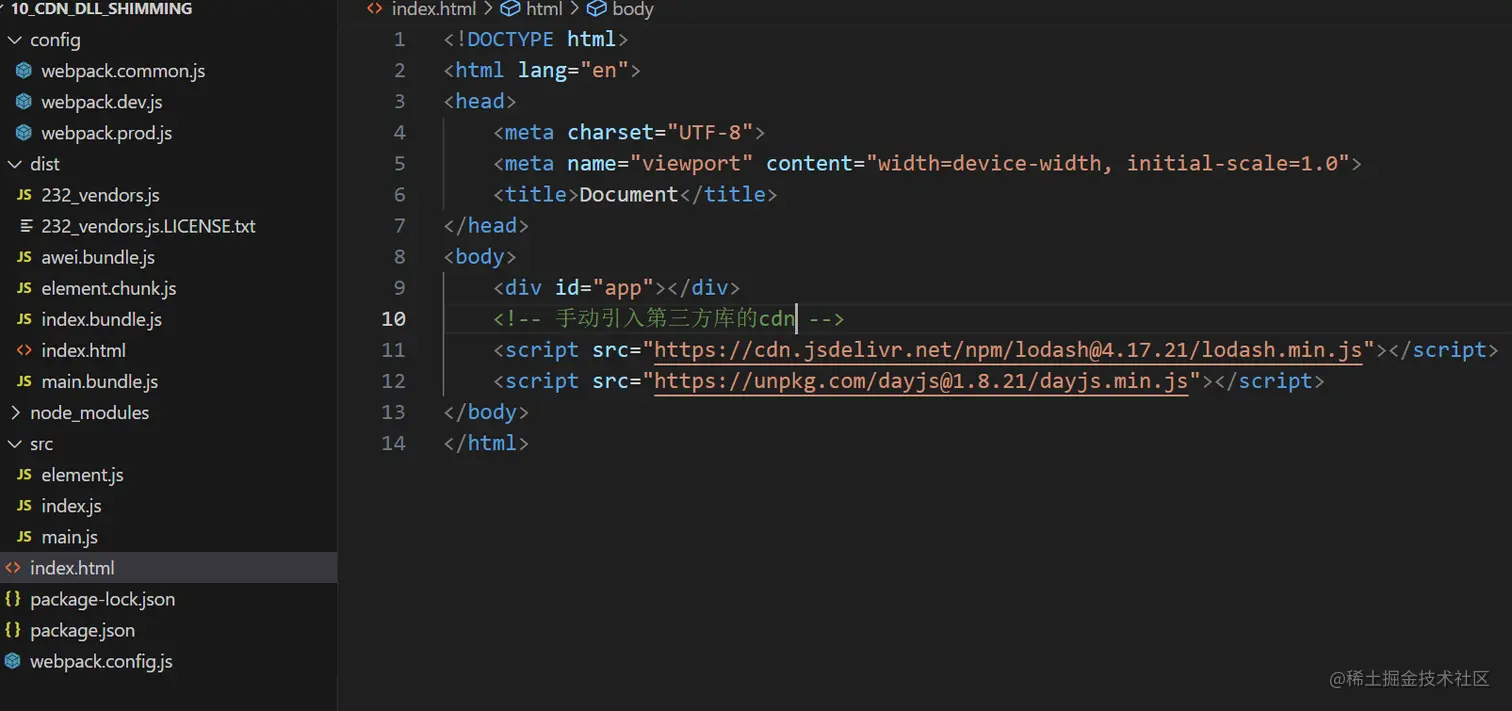Click the viewport content attribute value
1512x711 pixels.
pos(1107,164)
